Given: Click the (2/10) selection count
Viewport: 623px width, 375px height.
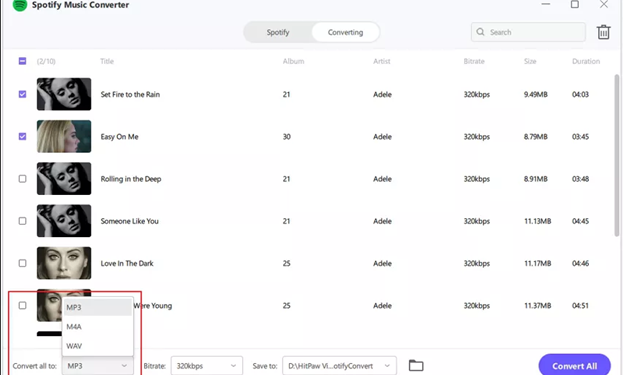Looking at the screenshot, I should pyautogui.click(x=46, y=61).
